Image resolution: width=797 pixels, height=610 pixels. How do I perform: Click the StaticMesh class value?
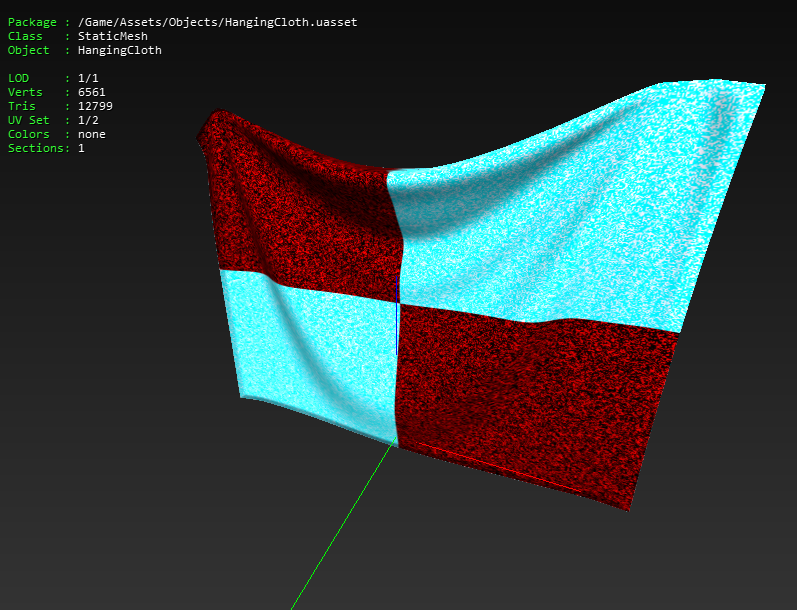[113, 36]
